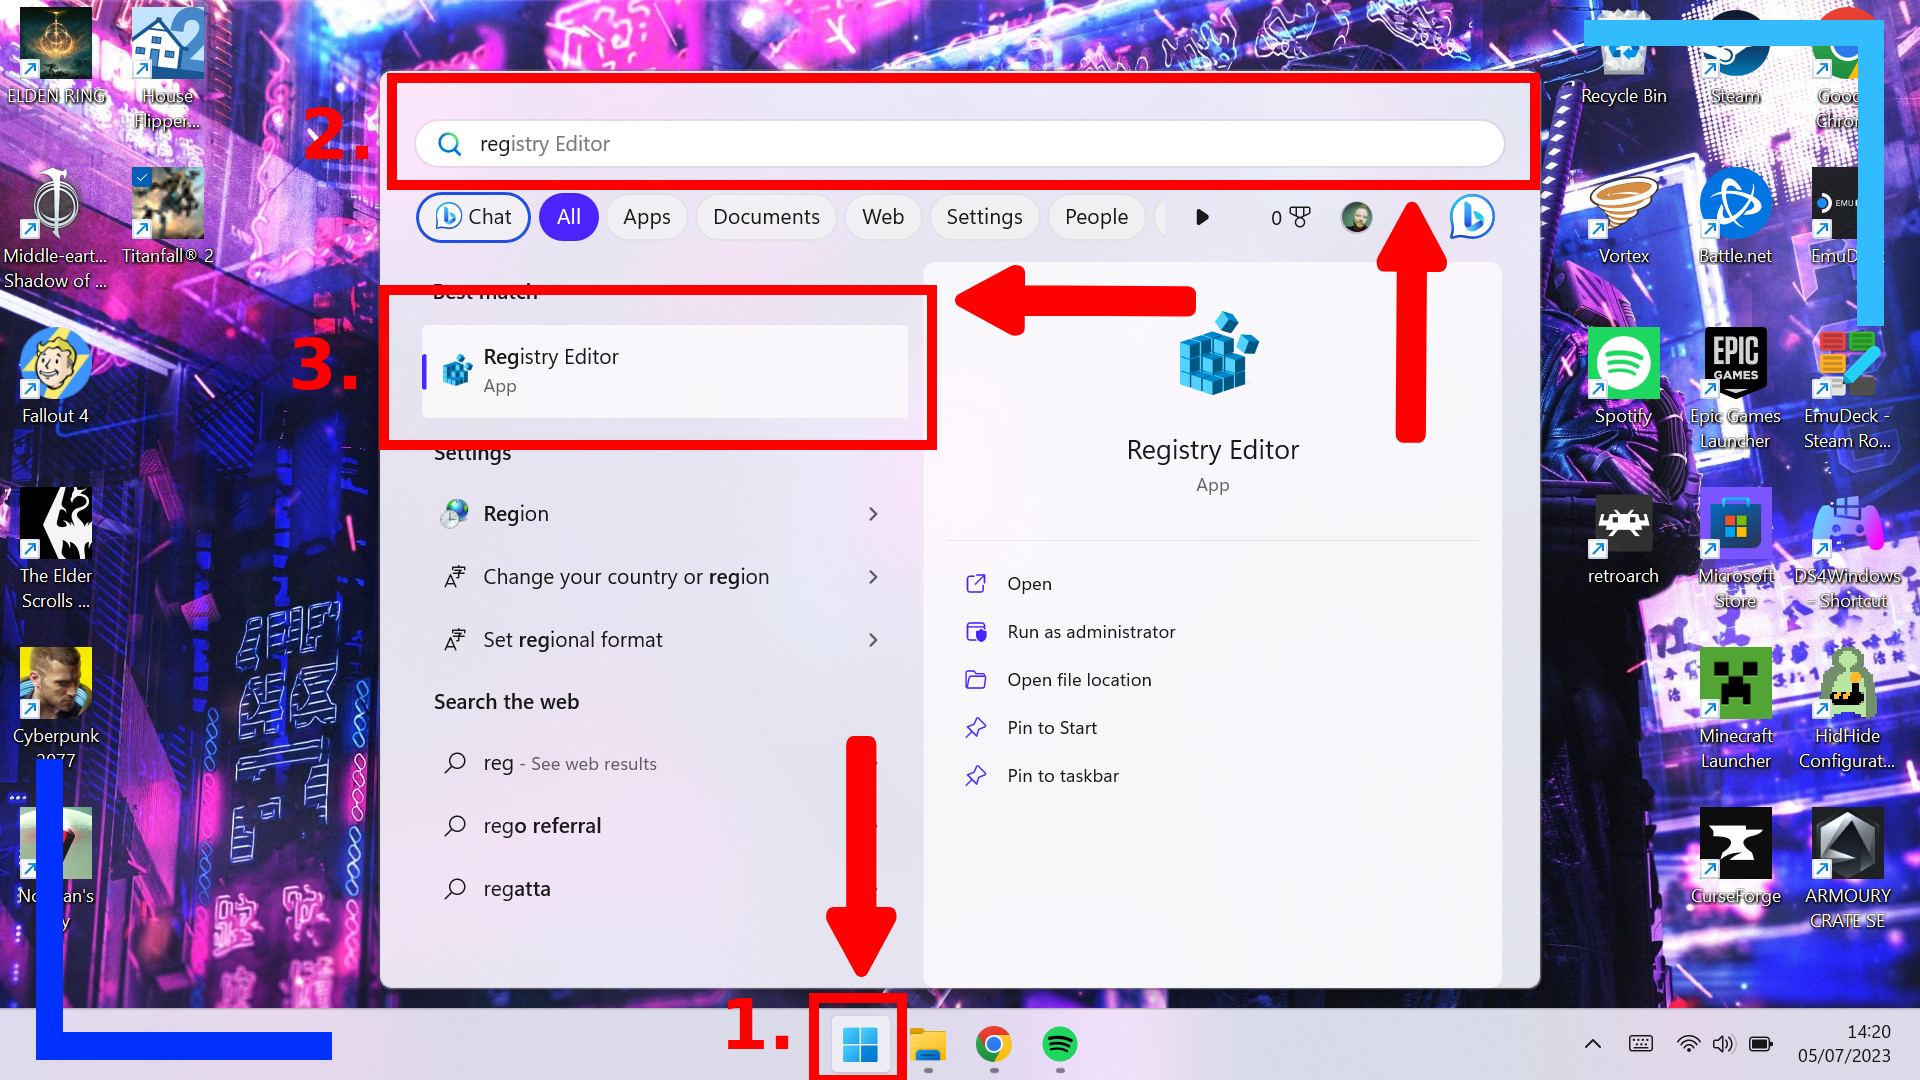This screenshot has height=1080, width=1920.
Task: Show hidden tray icons chevron
Action: [1593, 1044]
